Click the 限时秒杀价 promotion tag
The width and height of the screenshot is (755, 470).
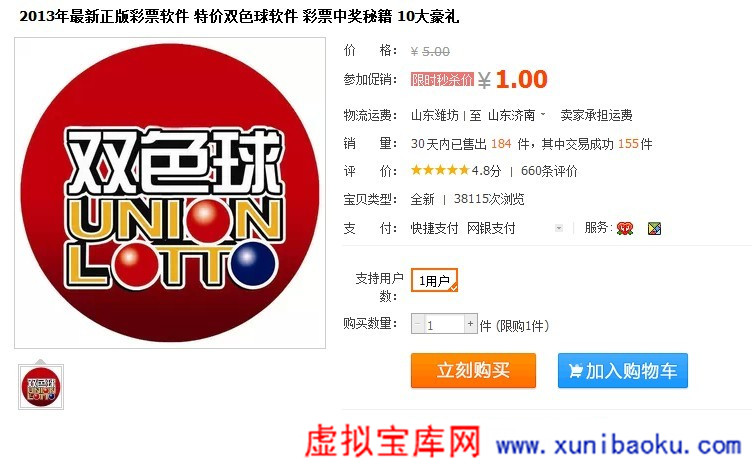point(442,79)
